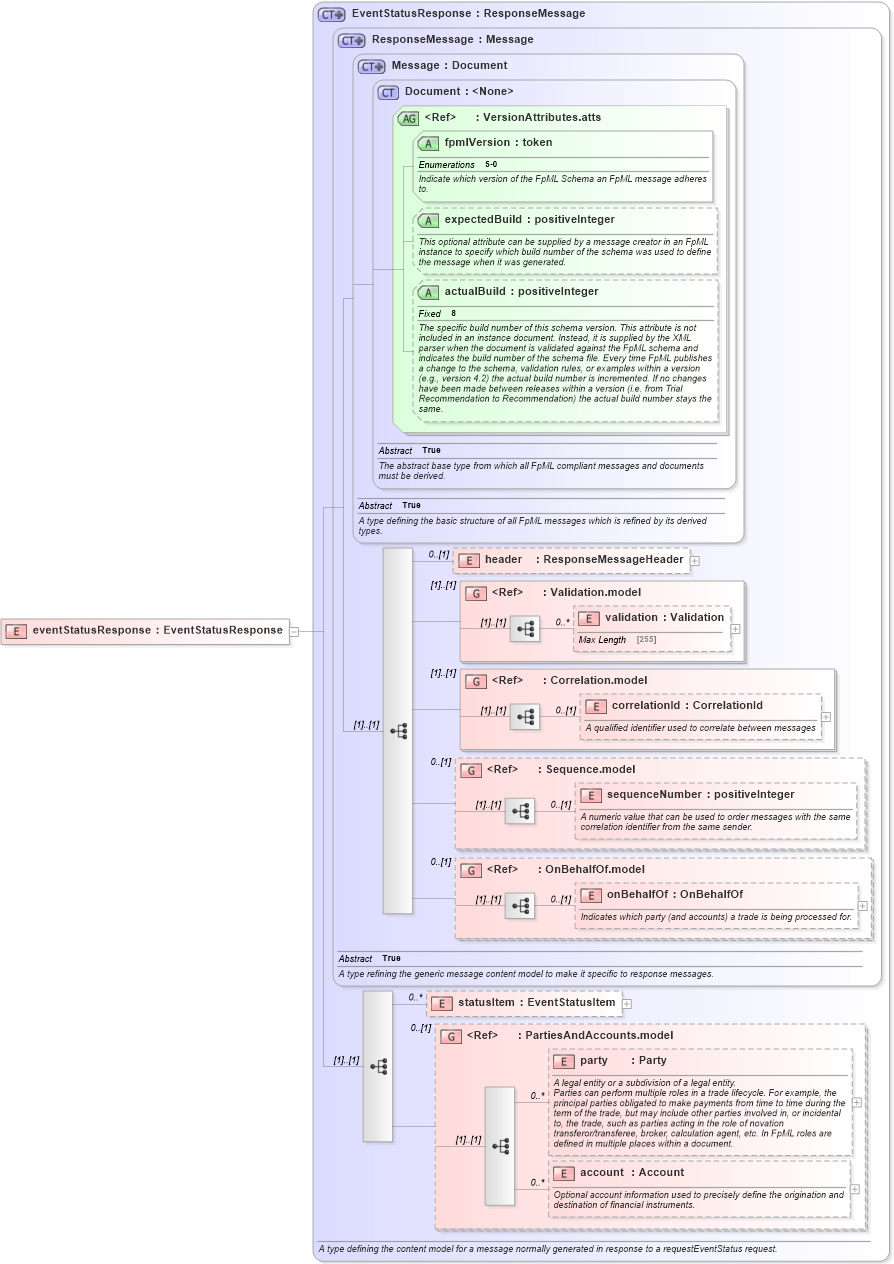Select the eventStatusResponse : EventStatusResponse label

point(158,631)
